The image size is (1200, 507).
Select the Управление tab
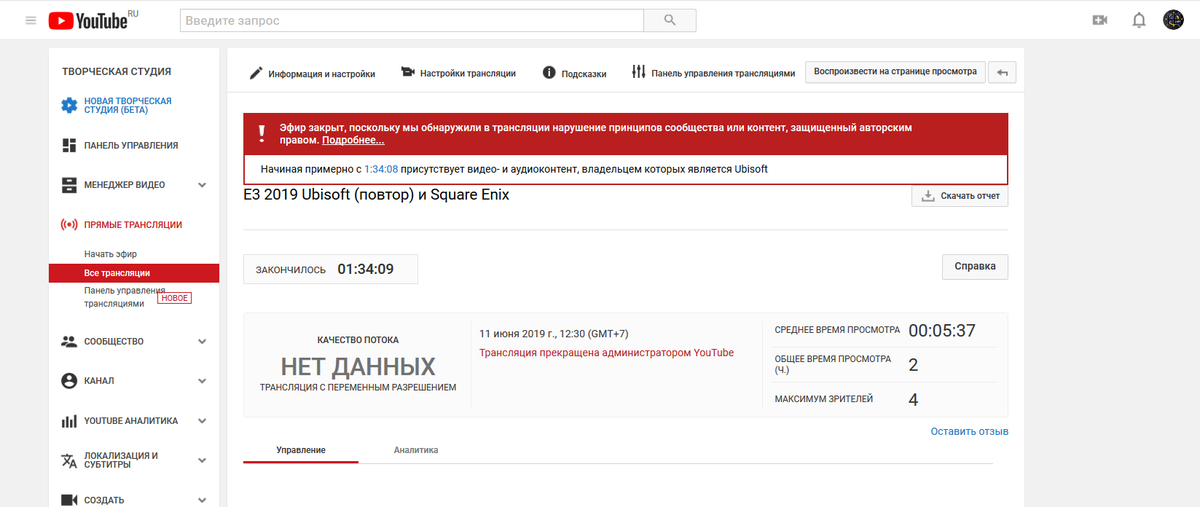tap(300, 450)
